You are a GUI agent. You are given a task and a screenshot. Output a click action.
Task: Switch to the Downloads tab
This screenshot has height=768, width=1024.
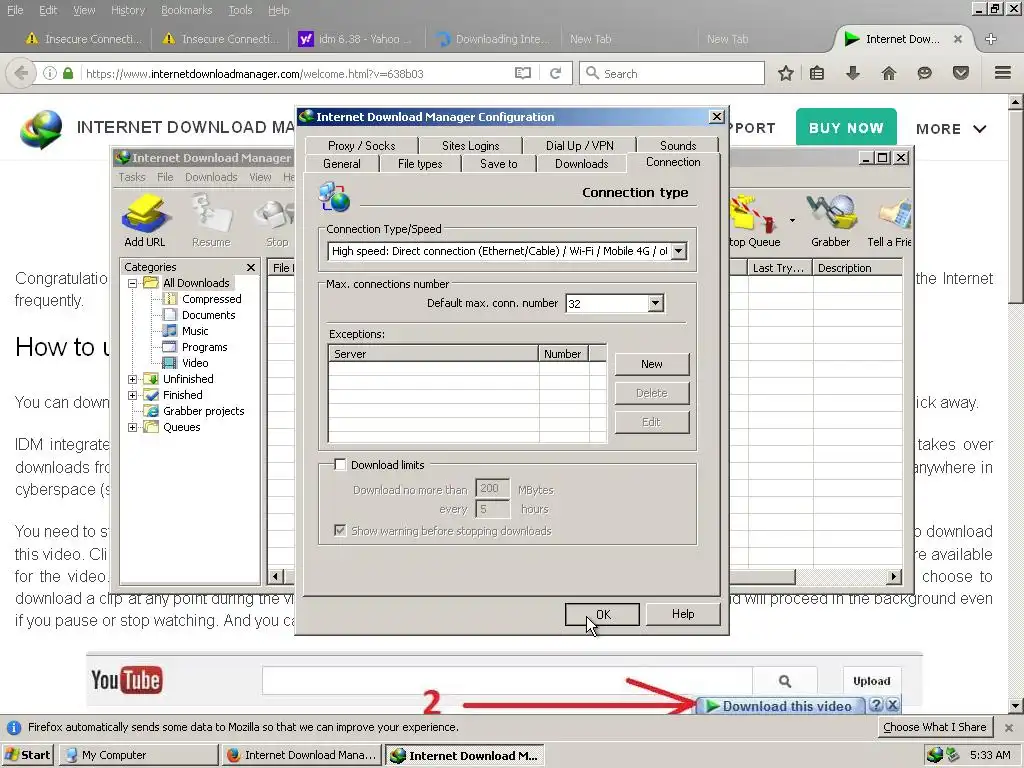(581, 164)
